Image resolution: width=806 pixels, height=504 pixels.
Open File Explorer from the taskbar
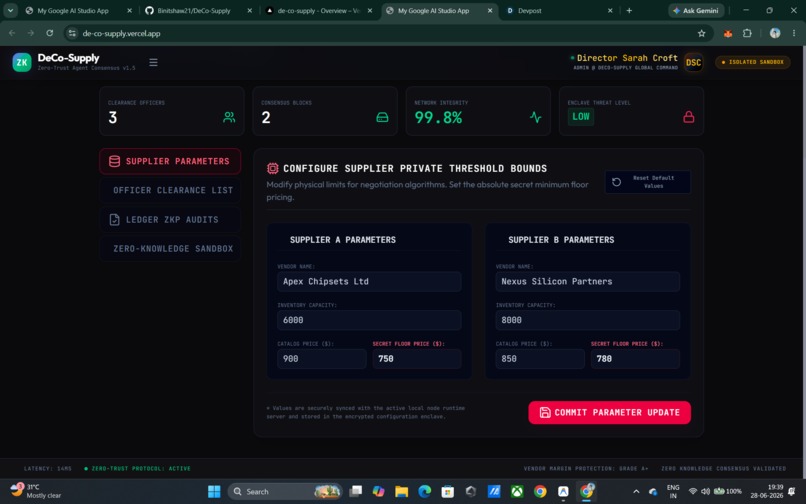401,492
